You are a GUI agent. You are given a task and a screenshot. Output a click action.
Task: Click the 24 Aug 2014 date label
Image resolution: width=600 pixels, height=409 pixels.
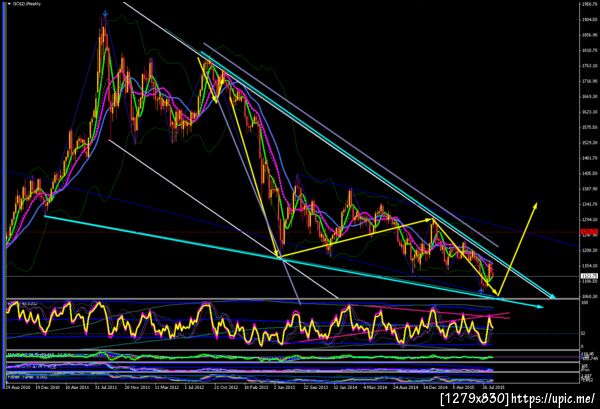coord(406,387)
